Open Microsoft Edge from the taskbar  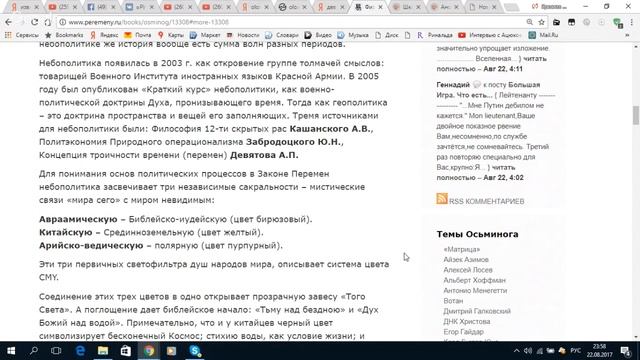[x=80, y=351]
